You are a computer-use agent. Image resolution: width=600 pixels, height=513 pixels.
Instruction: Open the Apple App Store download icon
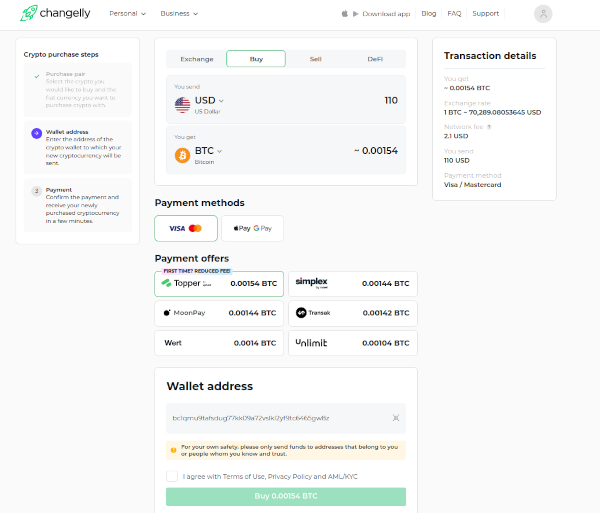[345, 13]
